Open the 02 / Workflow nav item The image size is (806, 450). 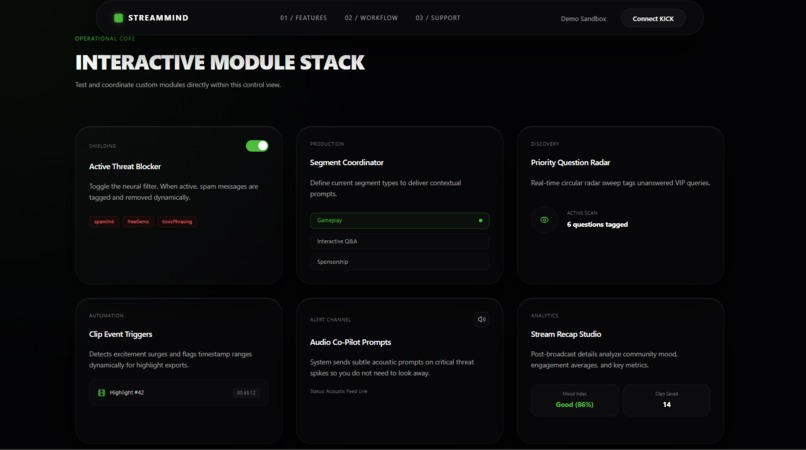click(371, 18)
